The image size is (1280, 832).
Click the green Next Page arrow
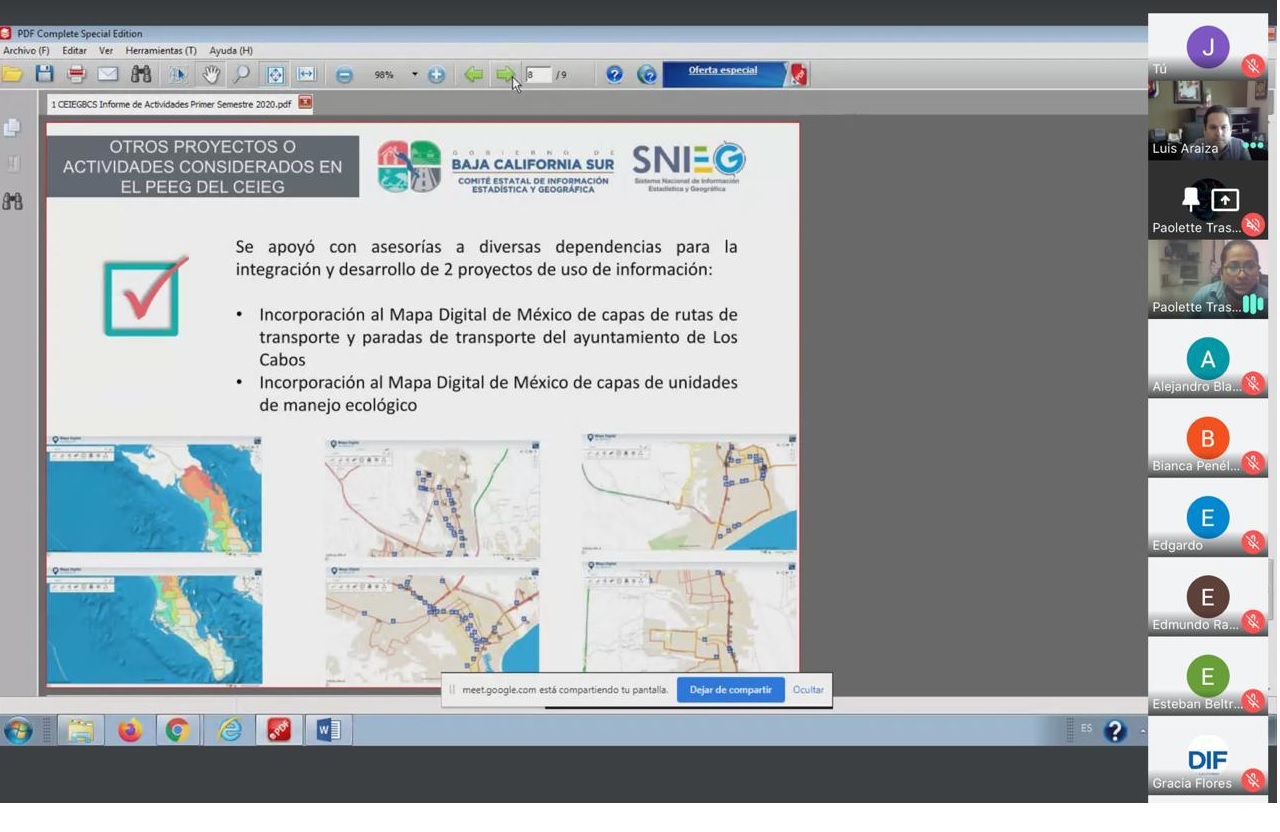coord(506,74)
